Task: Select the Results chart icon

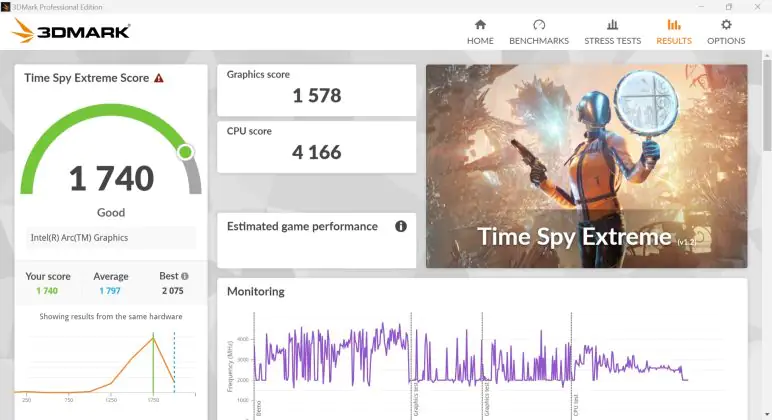Action: [x=674, y=25]
